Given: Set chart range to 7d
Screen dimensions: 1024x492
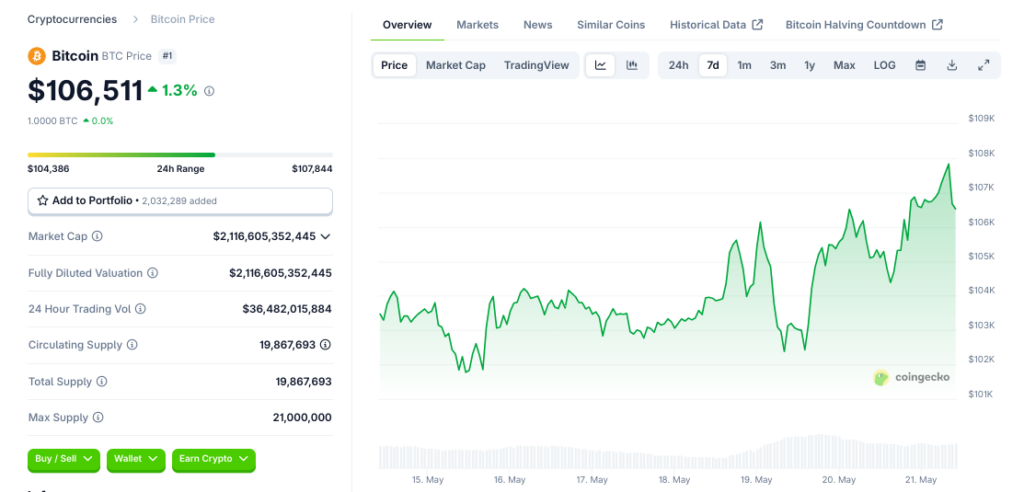Looking at the screenshot, I should click(713, 65).
